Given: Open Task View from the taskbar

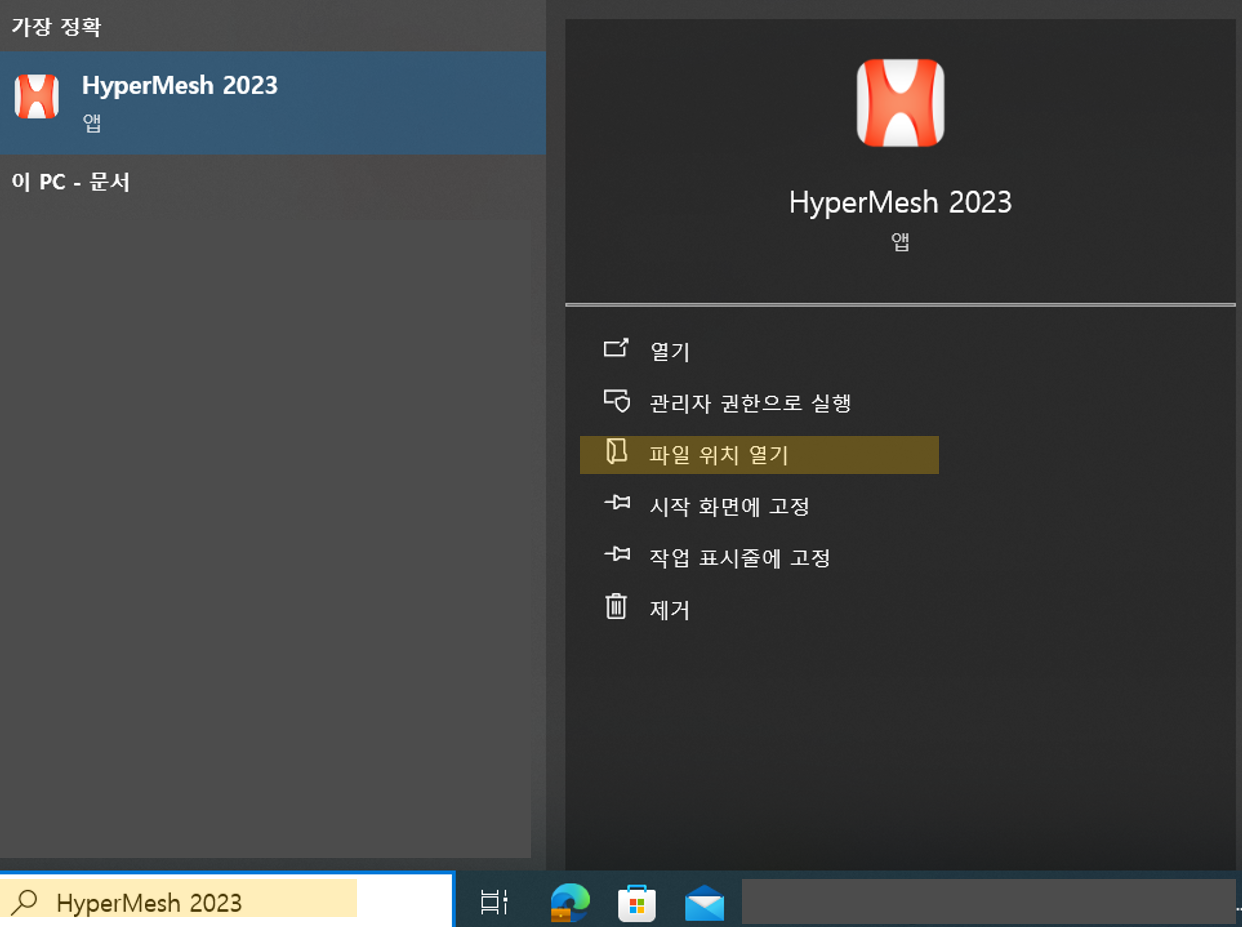Looking at the screenshot, I should [x=494, y=902].
